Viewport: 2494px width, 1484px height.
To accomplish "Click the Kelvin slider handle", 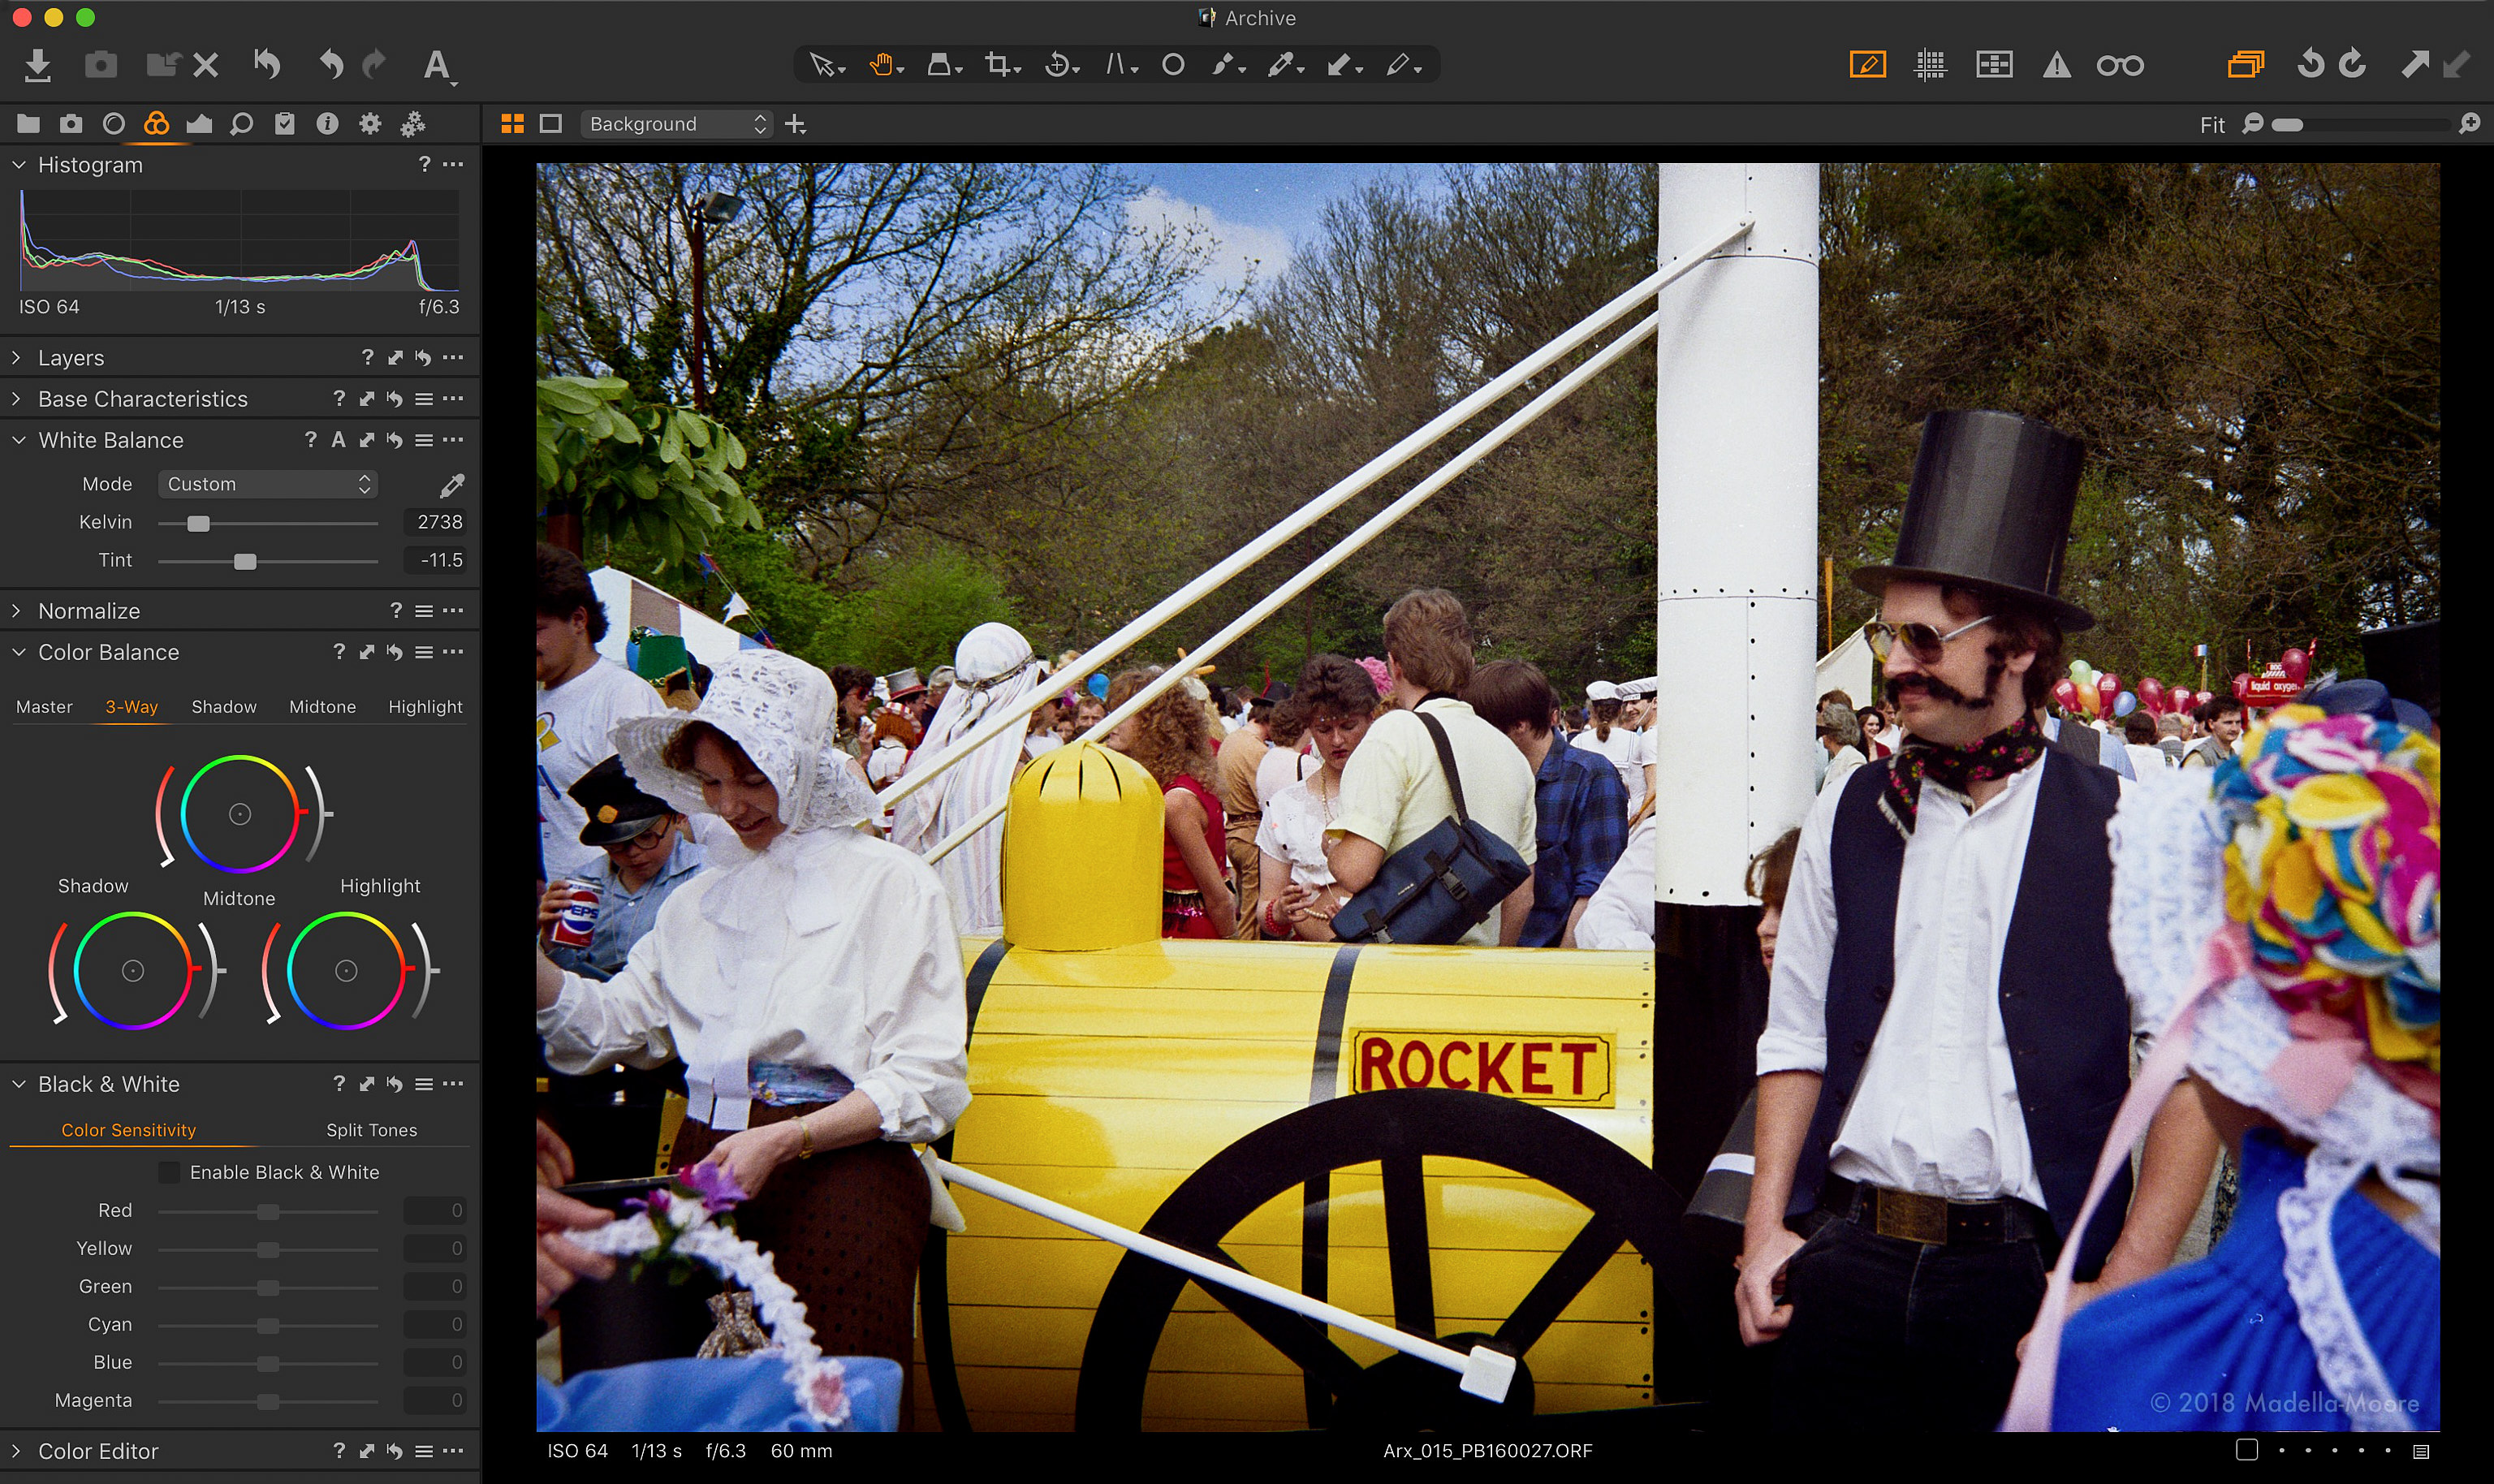I will (198, 523).
